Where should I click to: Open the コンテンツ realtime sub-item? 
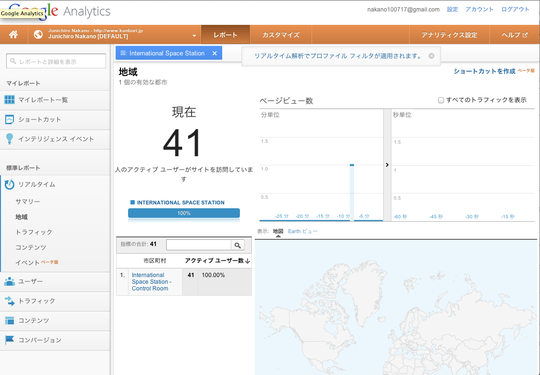[31, 247]
